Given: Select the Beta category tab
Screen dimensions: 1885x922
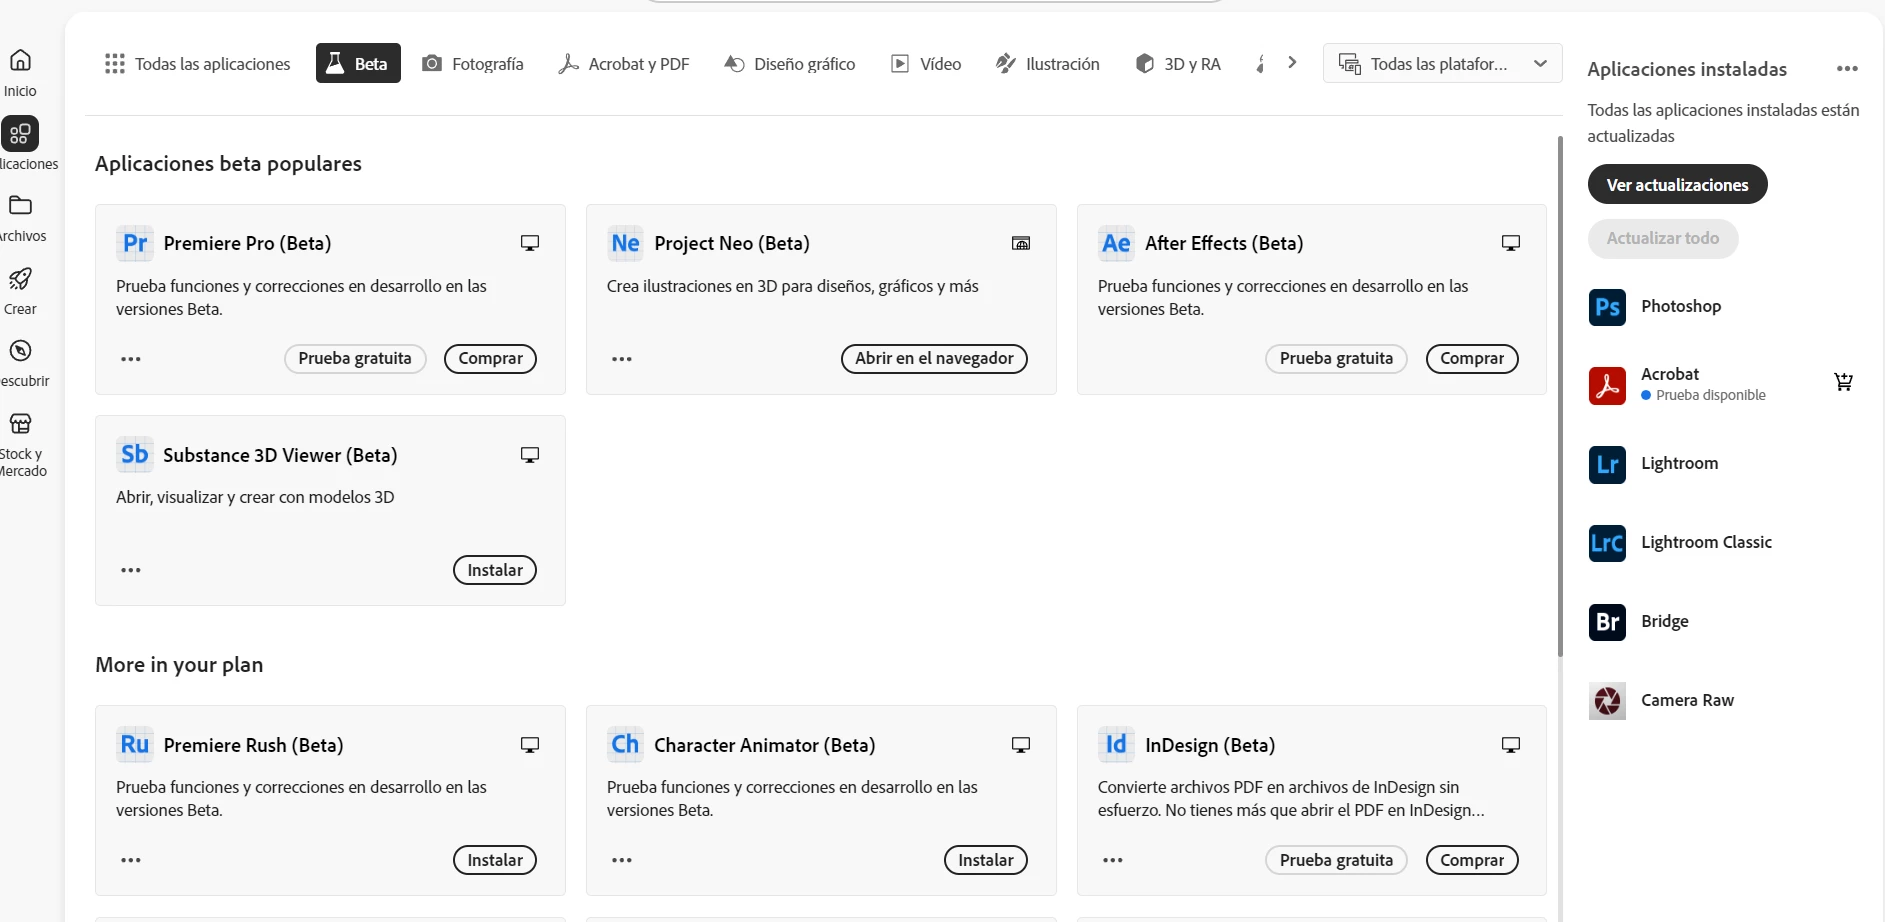Looking at the screenshot, I should click(358, 63).
